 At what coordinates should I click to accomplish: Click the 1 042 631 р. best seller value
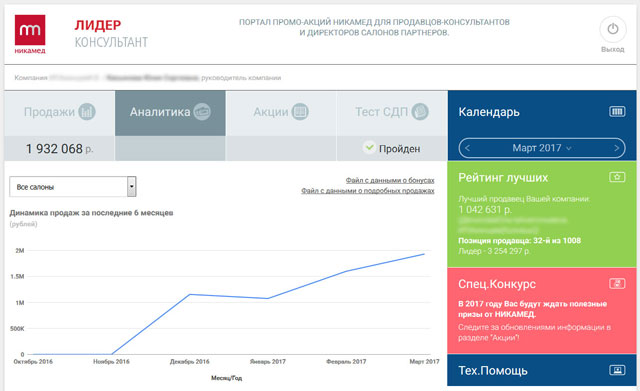point(484,209)
